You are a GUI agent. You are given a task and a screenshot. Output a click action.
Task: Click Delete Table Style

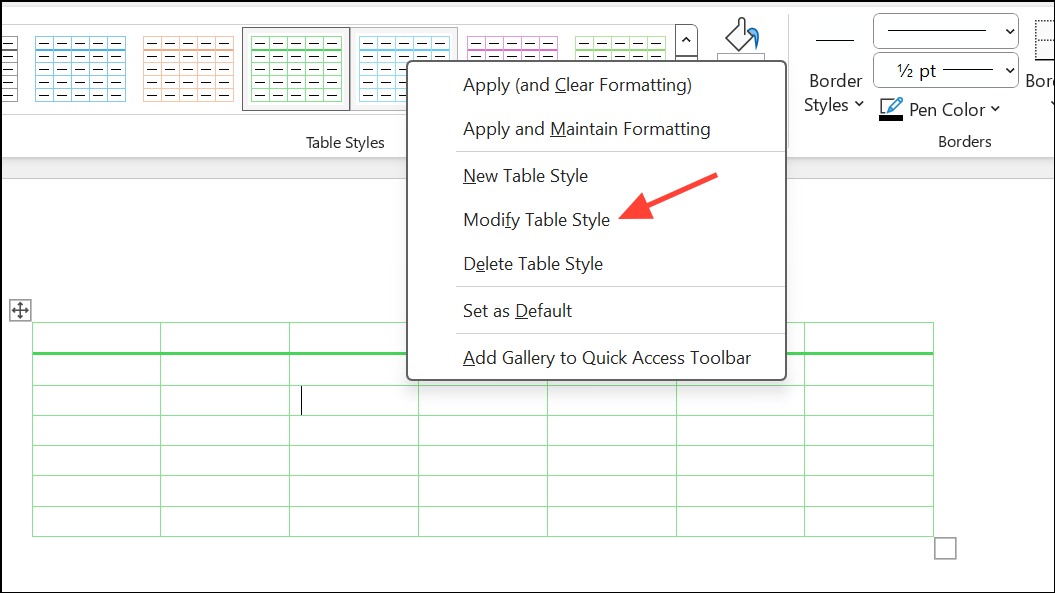coord(533,263)
